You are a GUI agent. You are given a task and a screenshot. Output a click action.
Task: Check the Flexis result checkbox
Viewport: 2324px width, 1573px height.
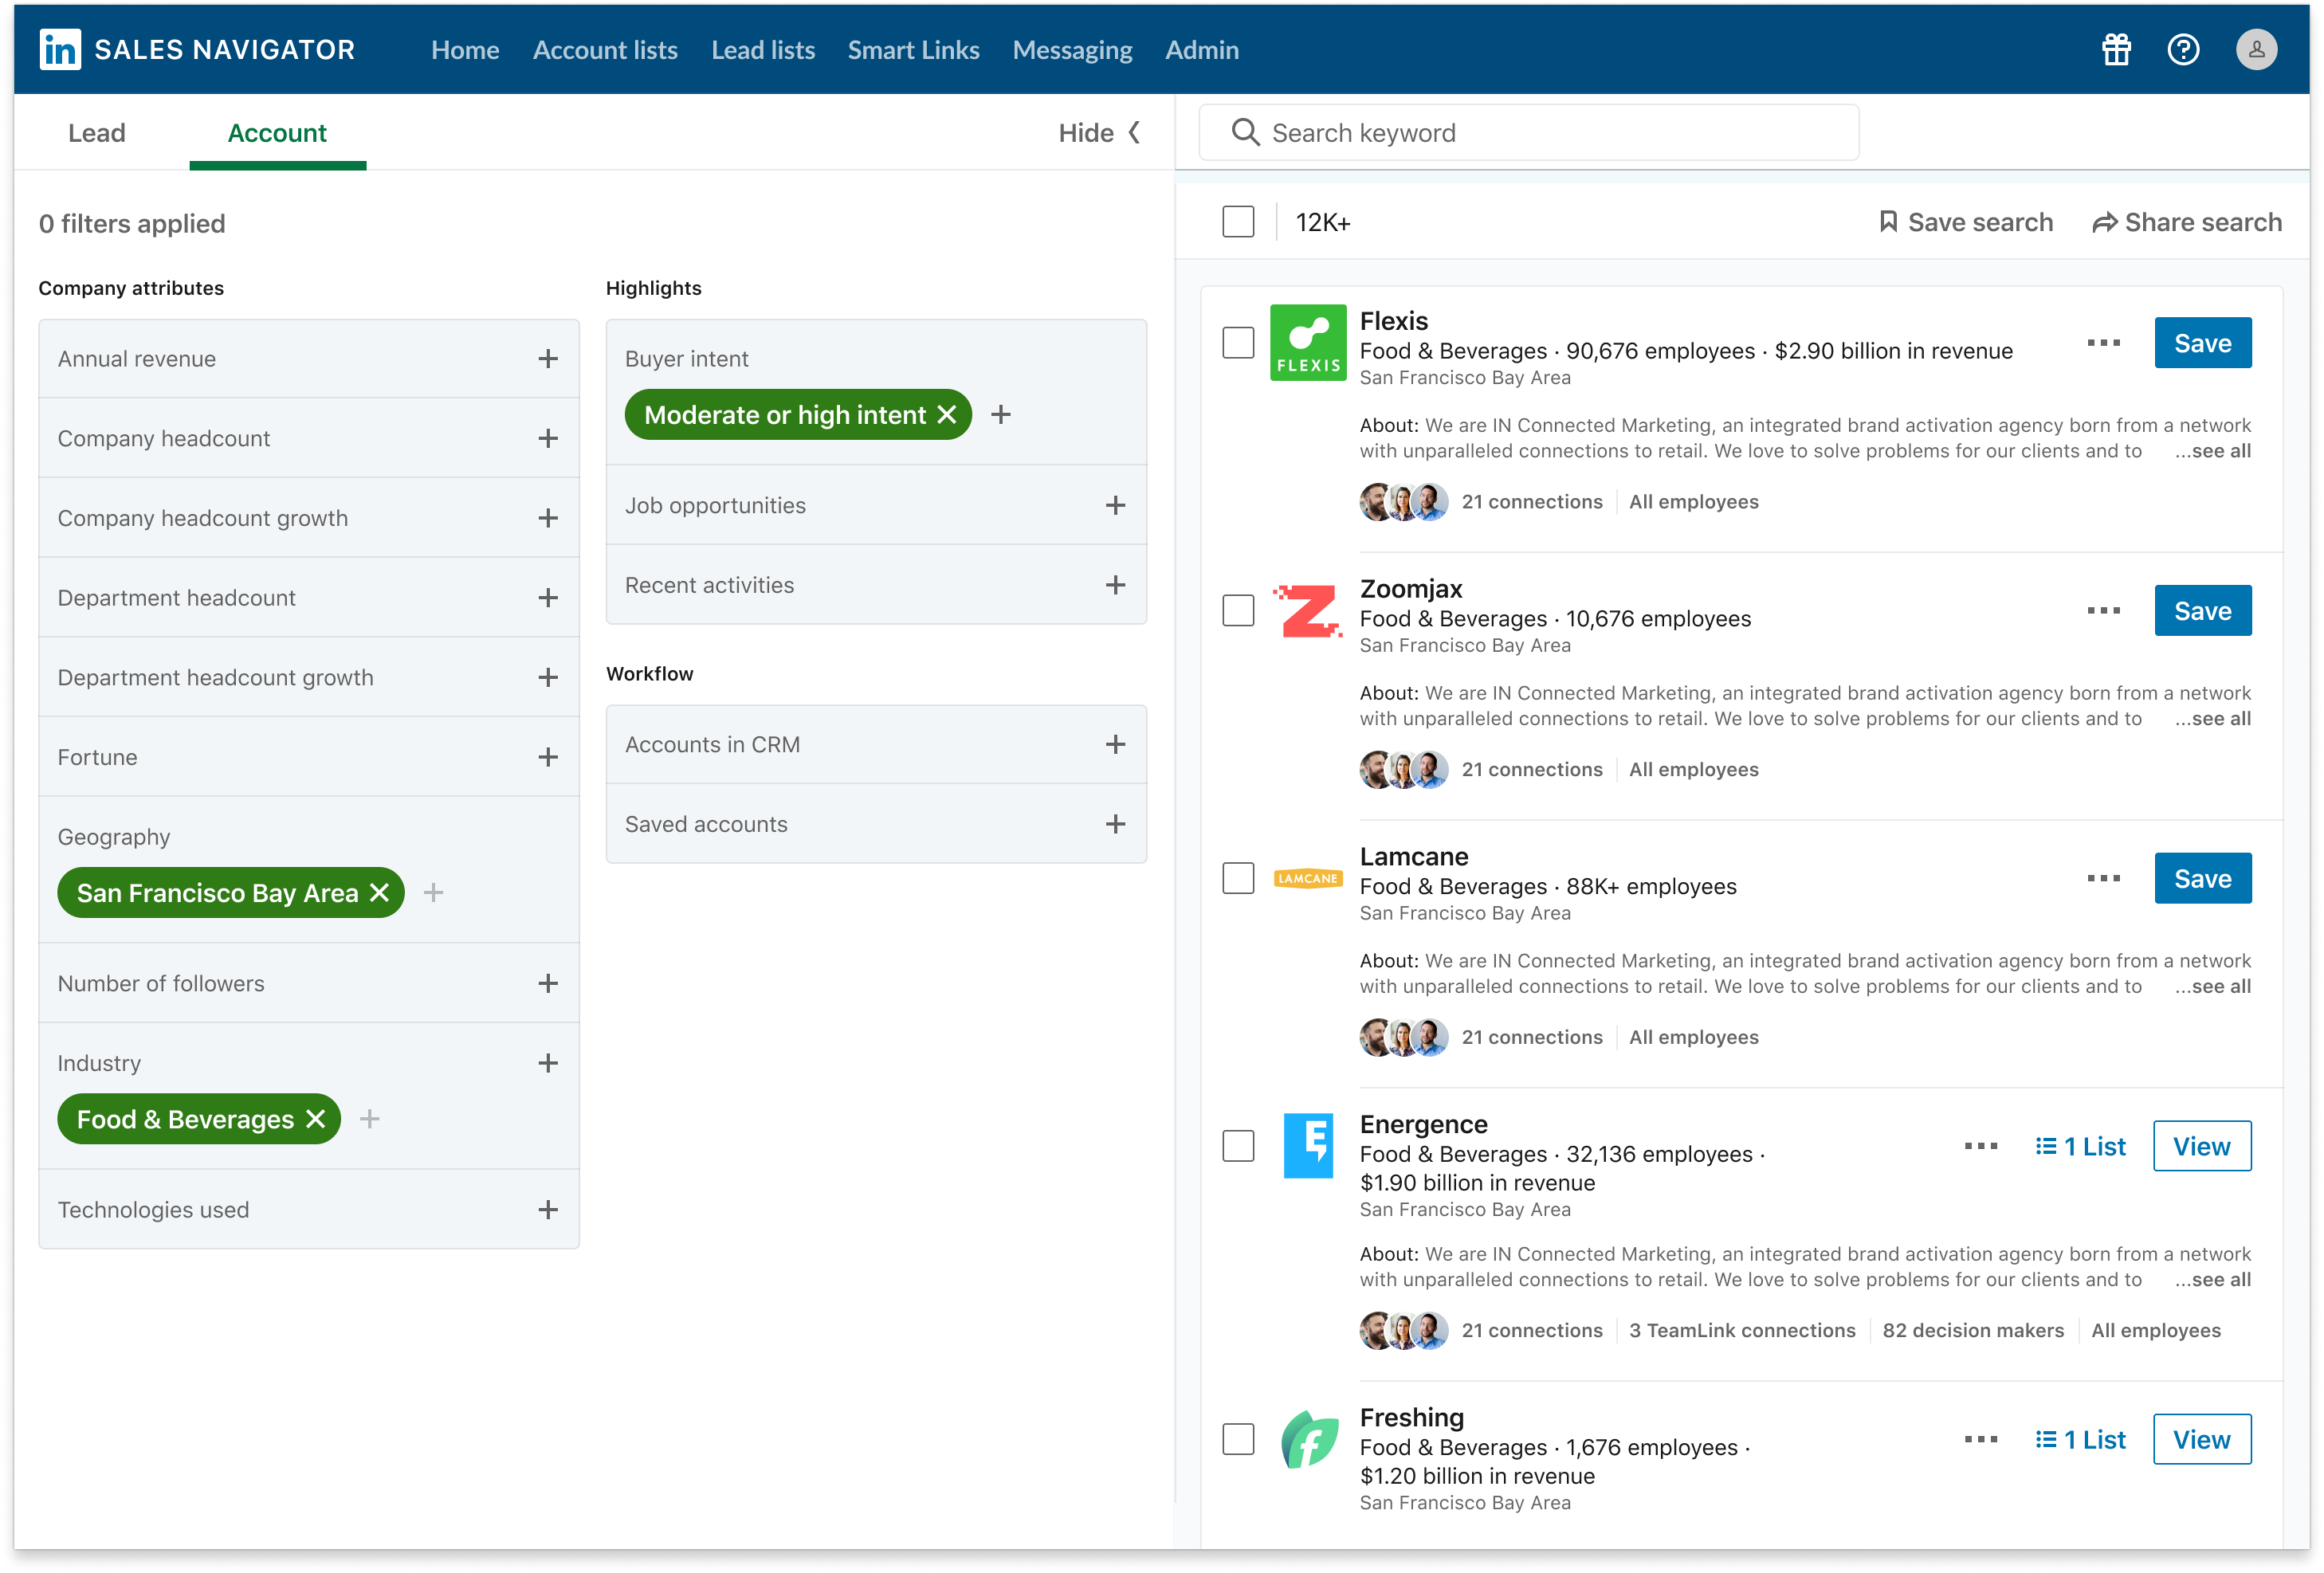(x=1238, y=343)
